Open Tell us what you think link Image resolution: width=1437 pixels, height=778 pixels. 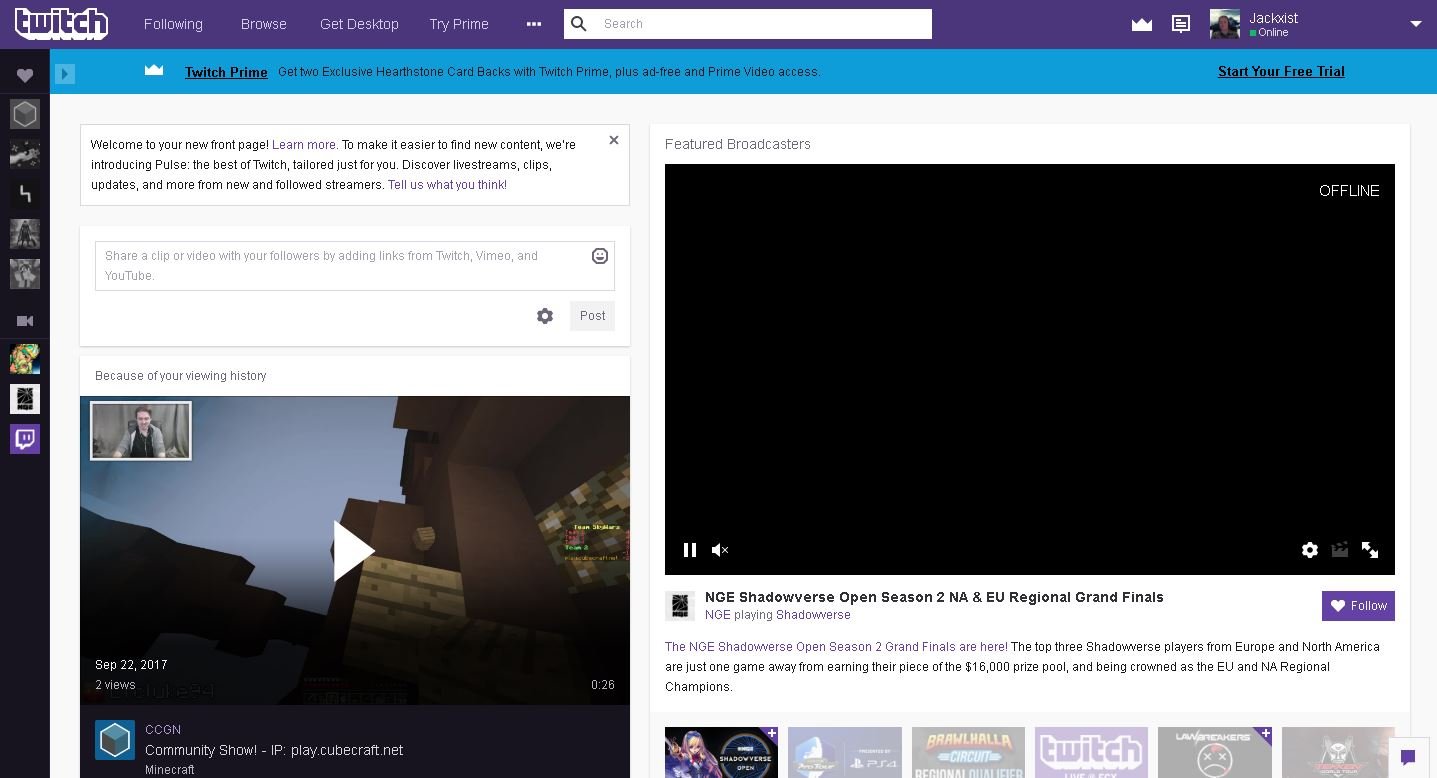[447, 185]
